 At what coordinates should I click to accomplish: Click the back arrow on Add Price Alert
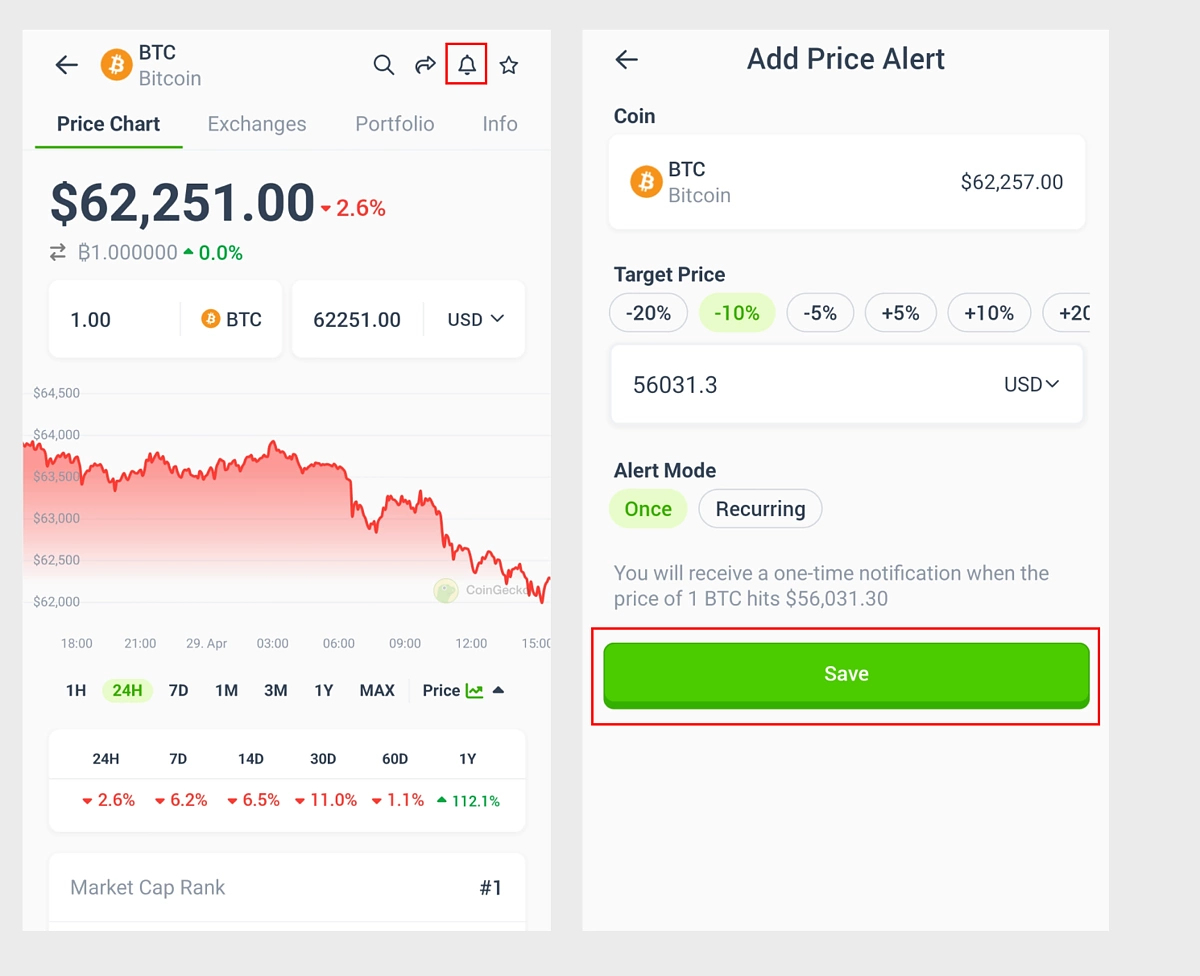[x=626, y=59]
